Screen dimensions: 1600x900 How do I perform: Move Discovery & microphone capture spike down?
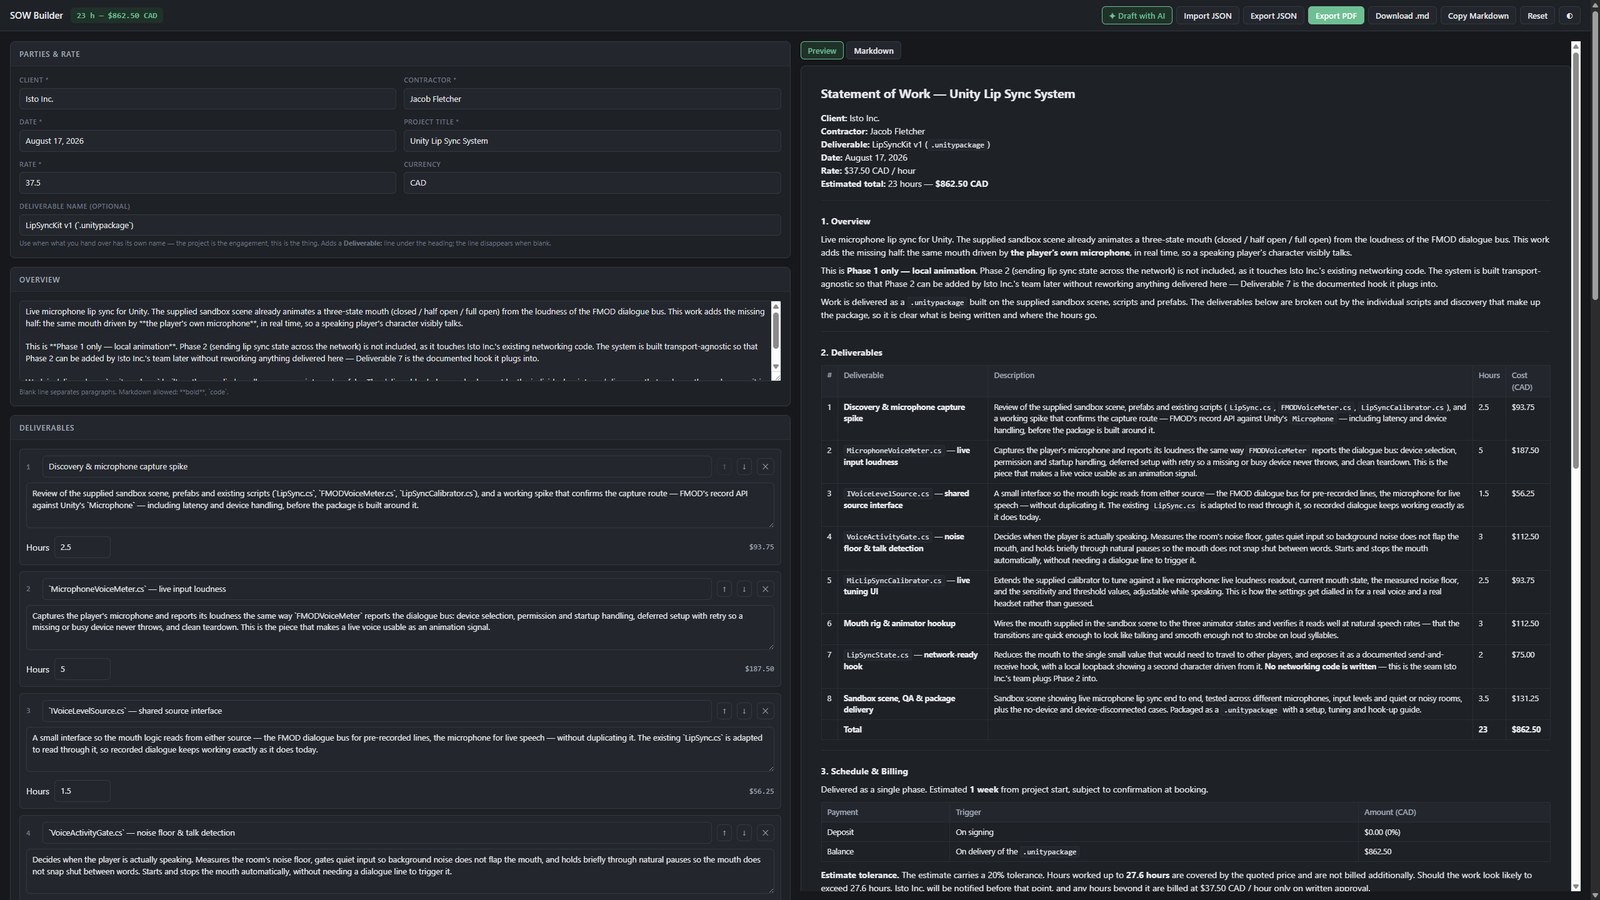(x=744, y=467)
